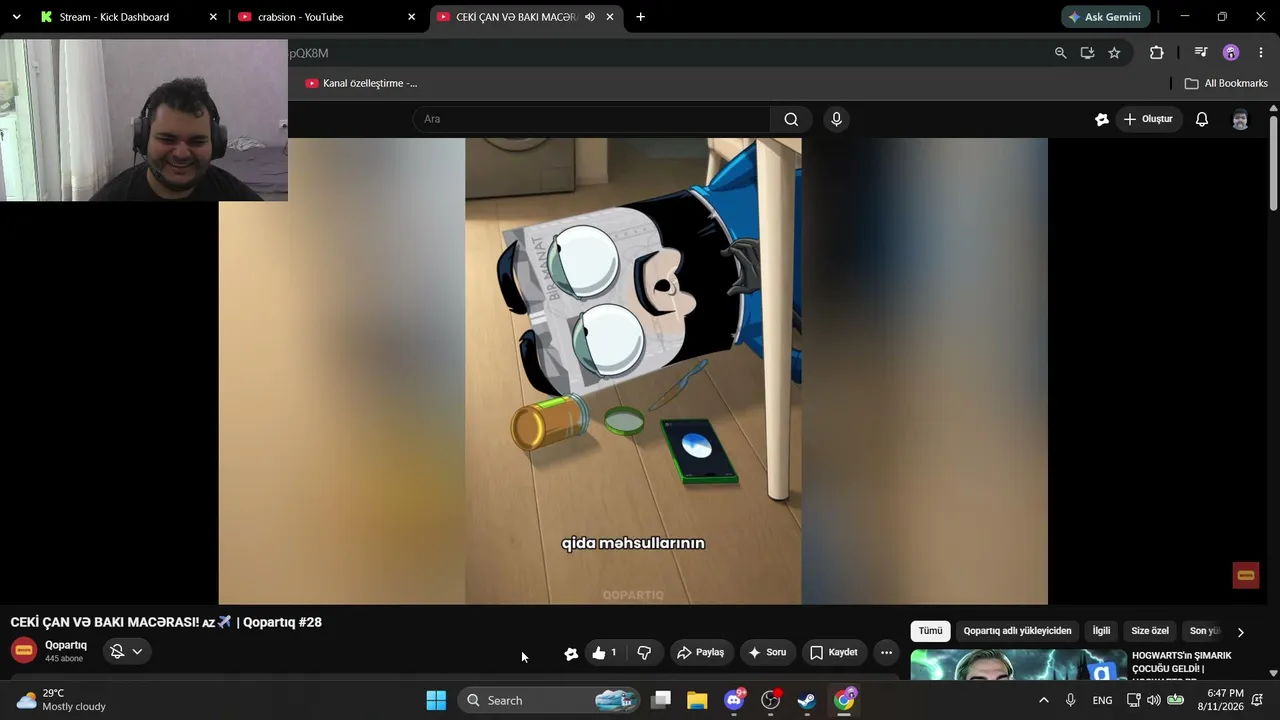Click the taskbar Search box
The image size is (1280, 720).
550,700
